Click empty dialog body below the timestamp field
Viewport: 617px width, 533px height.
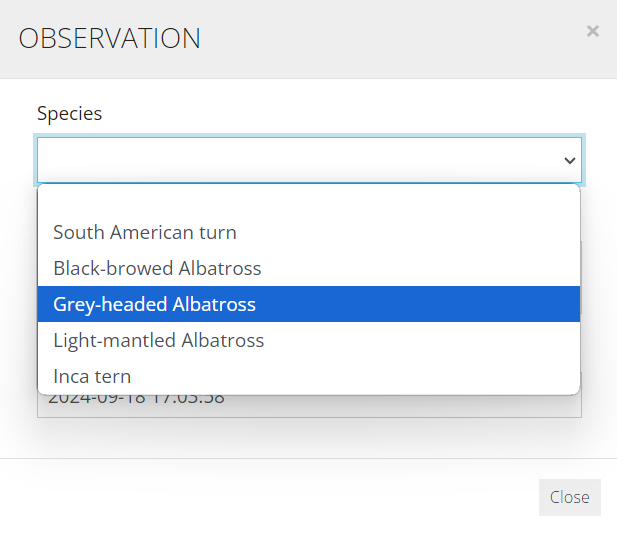point(309,437)
